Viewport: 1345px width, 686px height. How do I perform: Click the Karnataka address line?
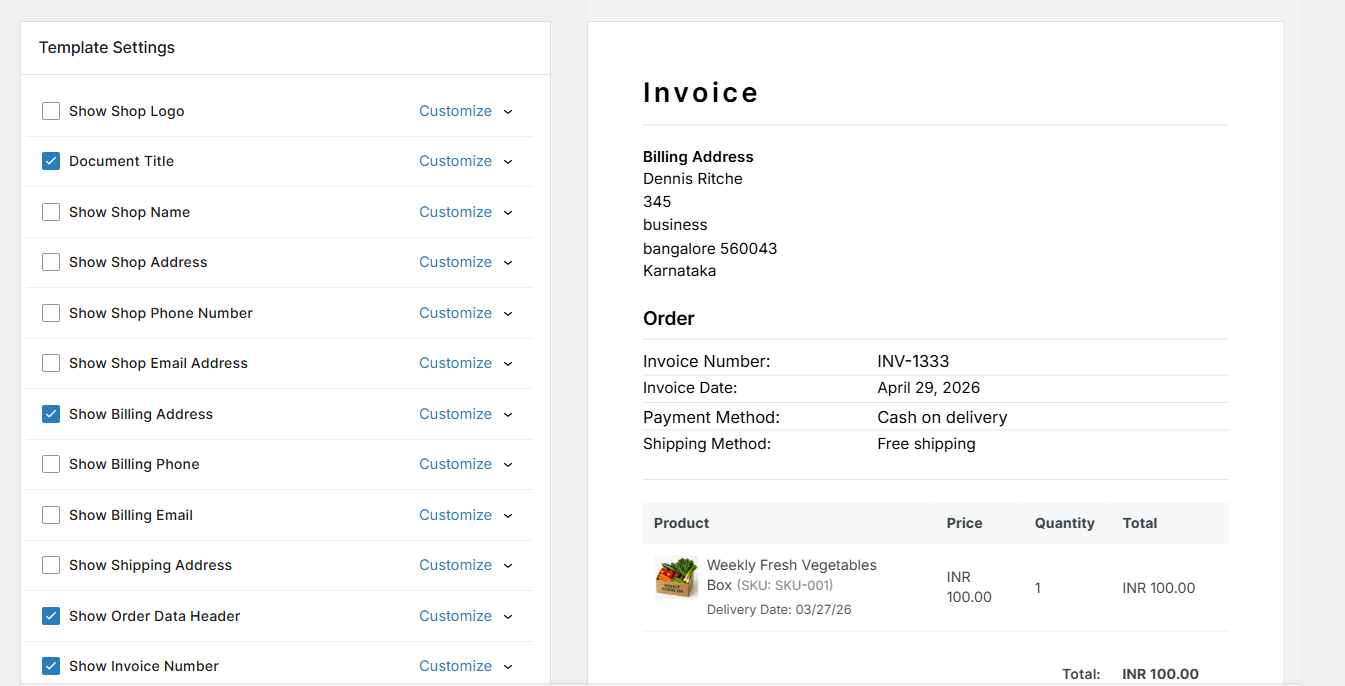680,271
